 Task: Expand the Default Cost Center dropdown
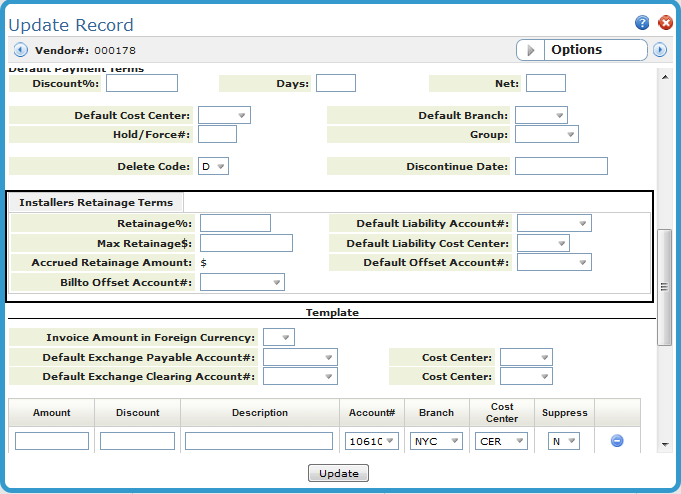coord(224,115)
